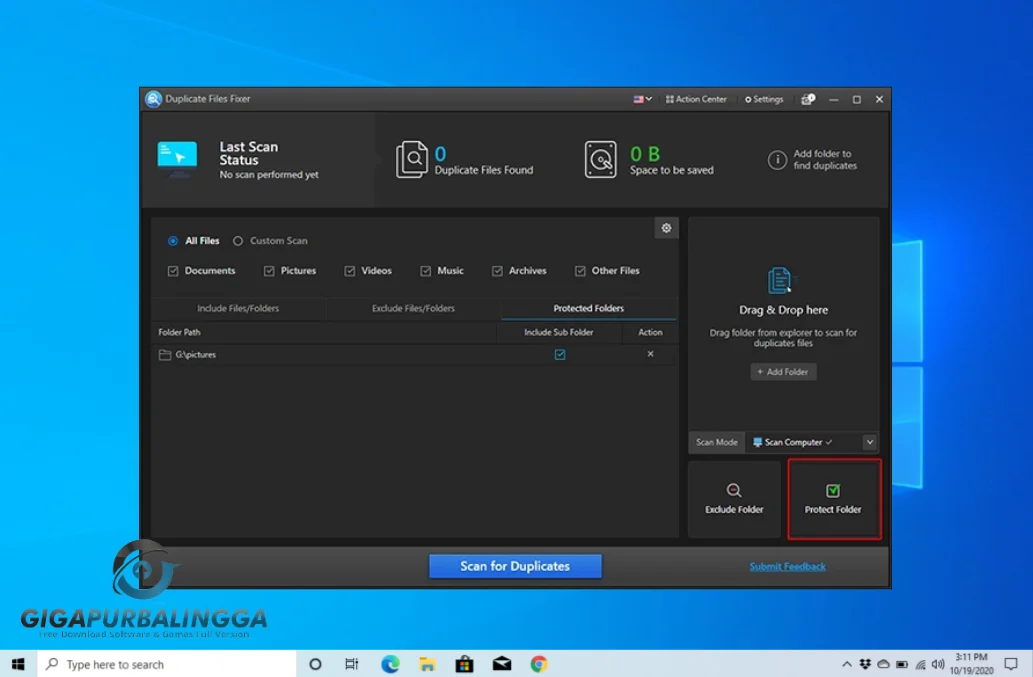
Task: Click the camera notification icon in titlebar
Action: coord(808,99)
